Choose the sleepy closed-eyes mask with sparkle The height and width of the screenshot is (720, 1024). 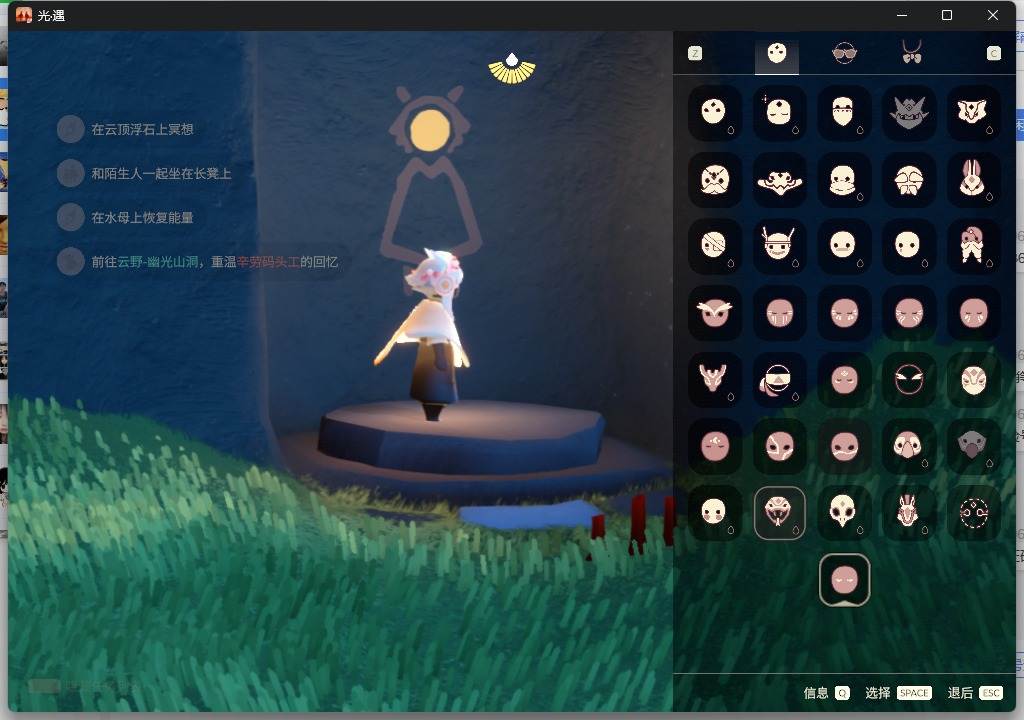click(x=779, y=112)
